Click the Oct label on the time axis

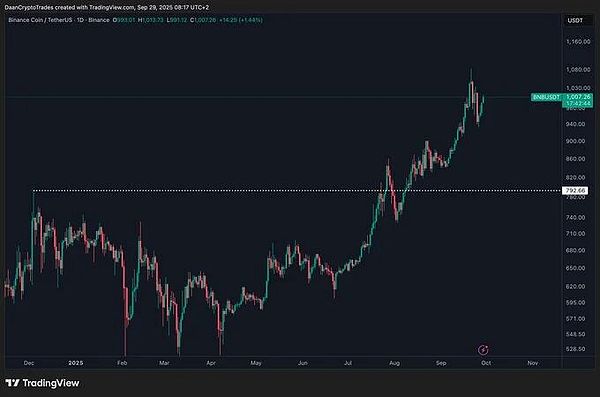pos(486,363)
